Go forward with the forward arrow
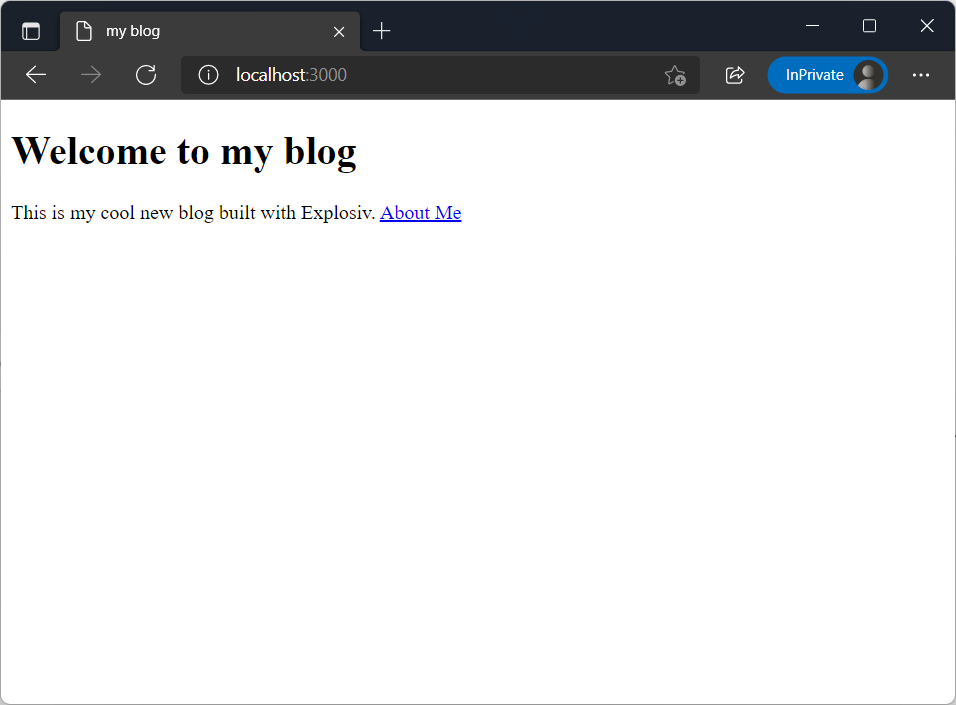Image resolution: width=956 pixels, height=705 pixels. pos(91,75)
